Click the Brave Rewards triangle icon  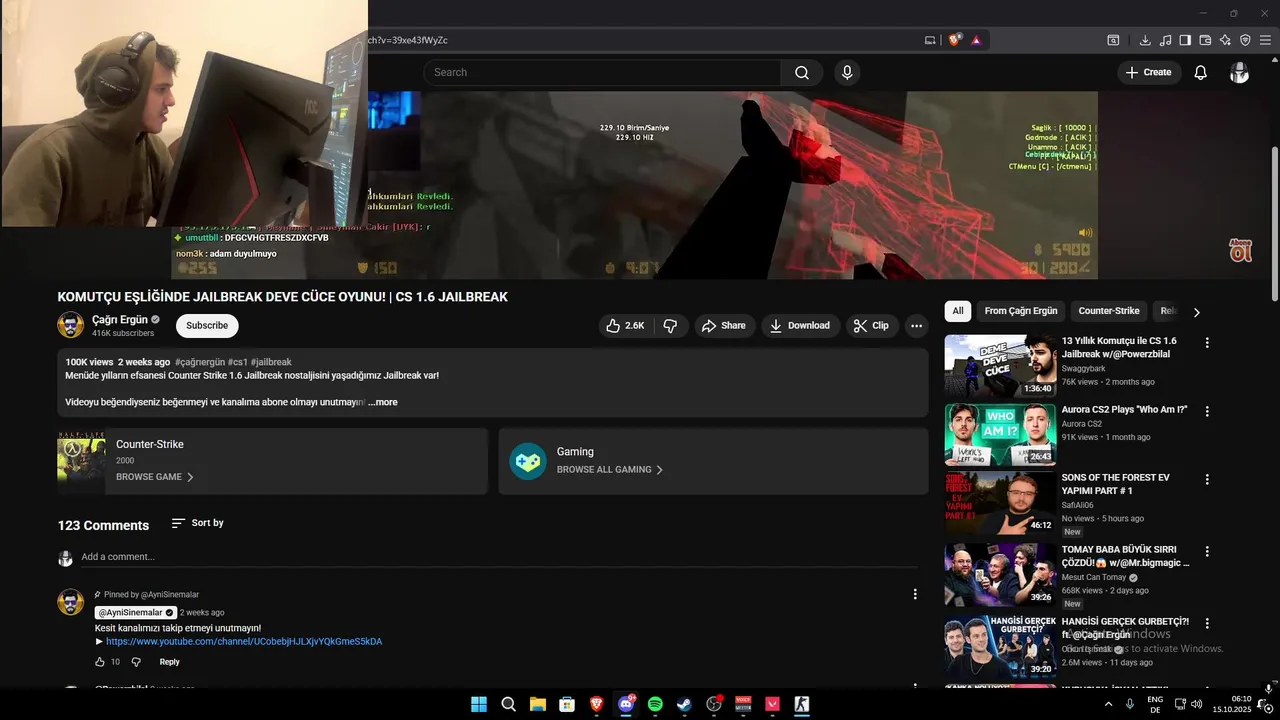tap(976, 40)
